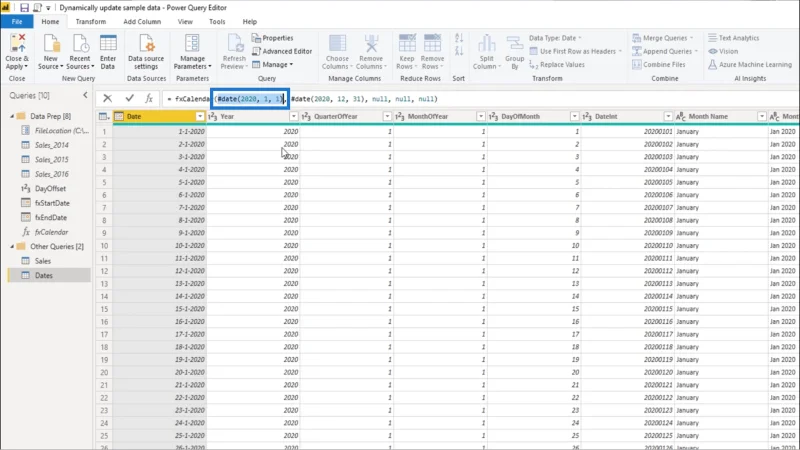Image resolution: width=800 pixels, height=450 pixels.
Task: Click the Keep Rows icon
Action: tap(407, 43)
